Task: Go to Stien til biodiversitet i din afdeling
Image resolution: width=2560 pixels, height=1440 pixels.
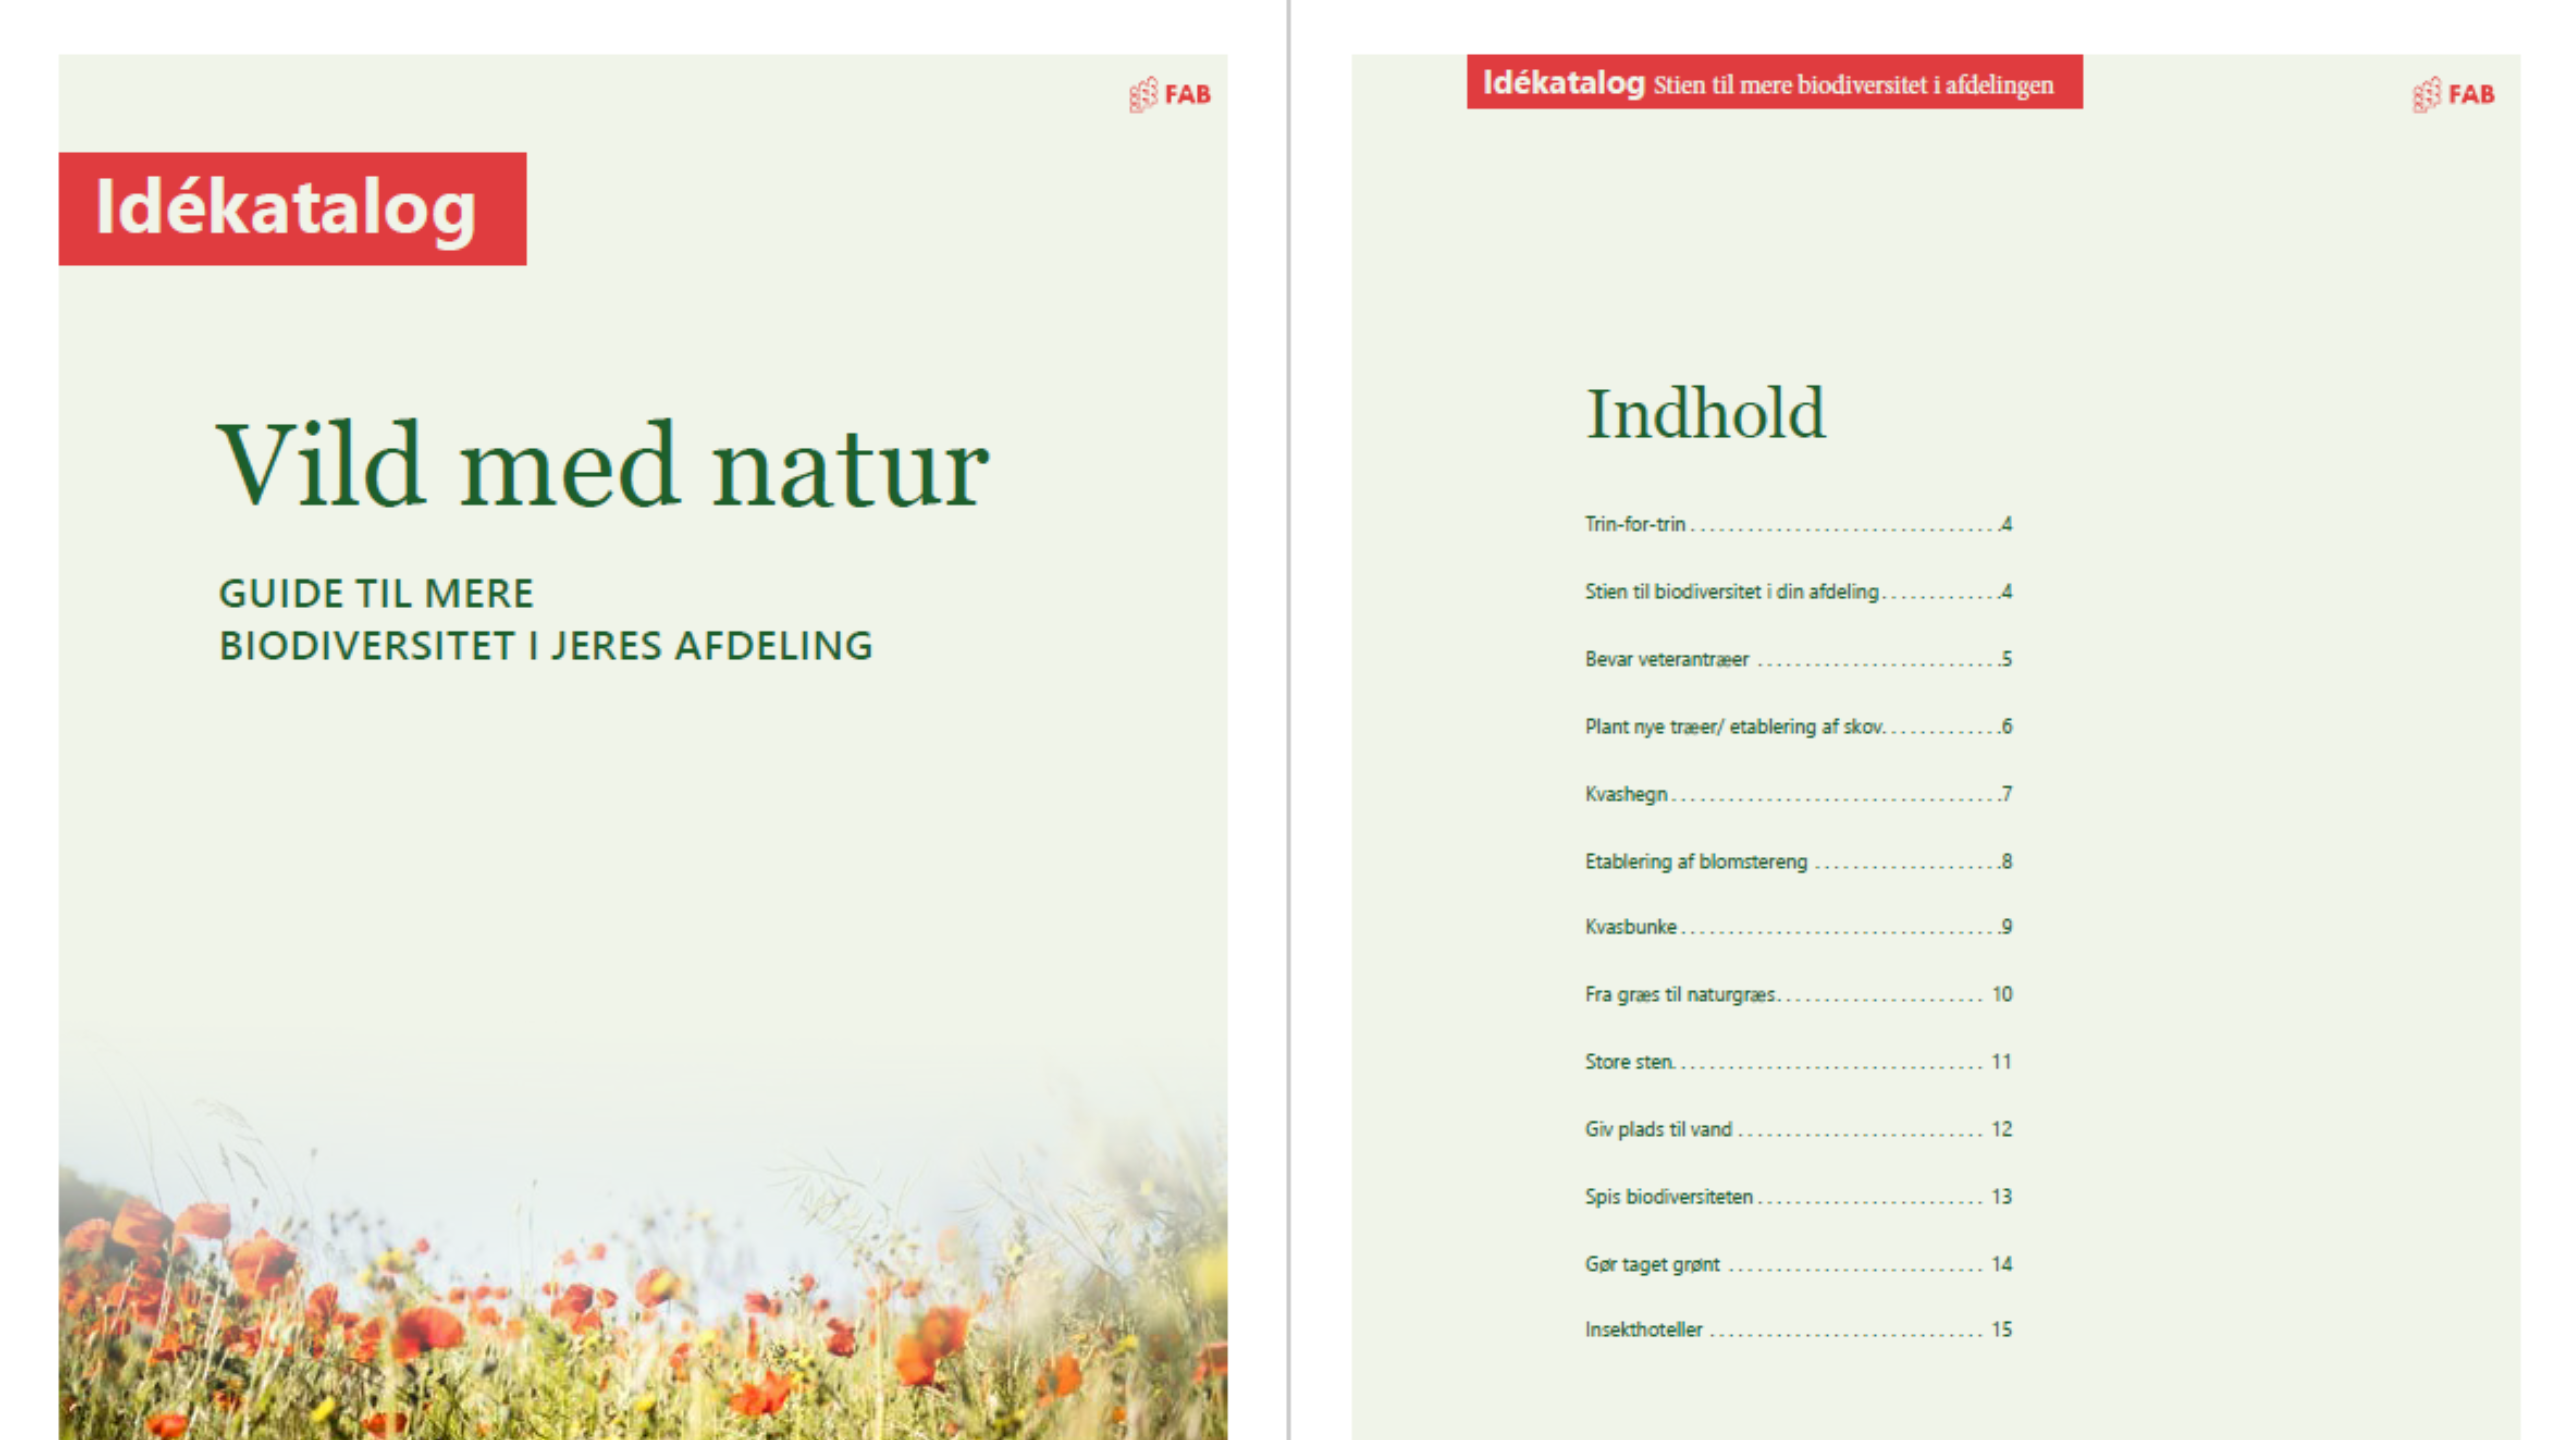Action: tap(1731, 592)
